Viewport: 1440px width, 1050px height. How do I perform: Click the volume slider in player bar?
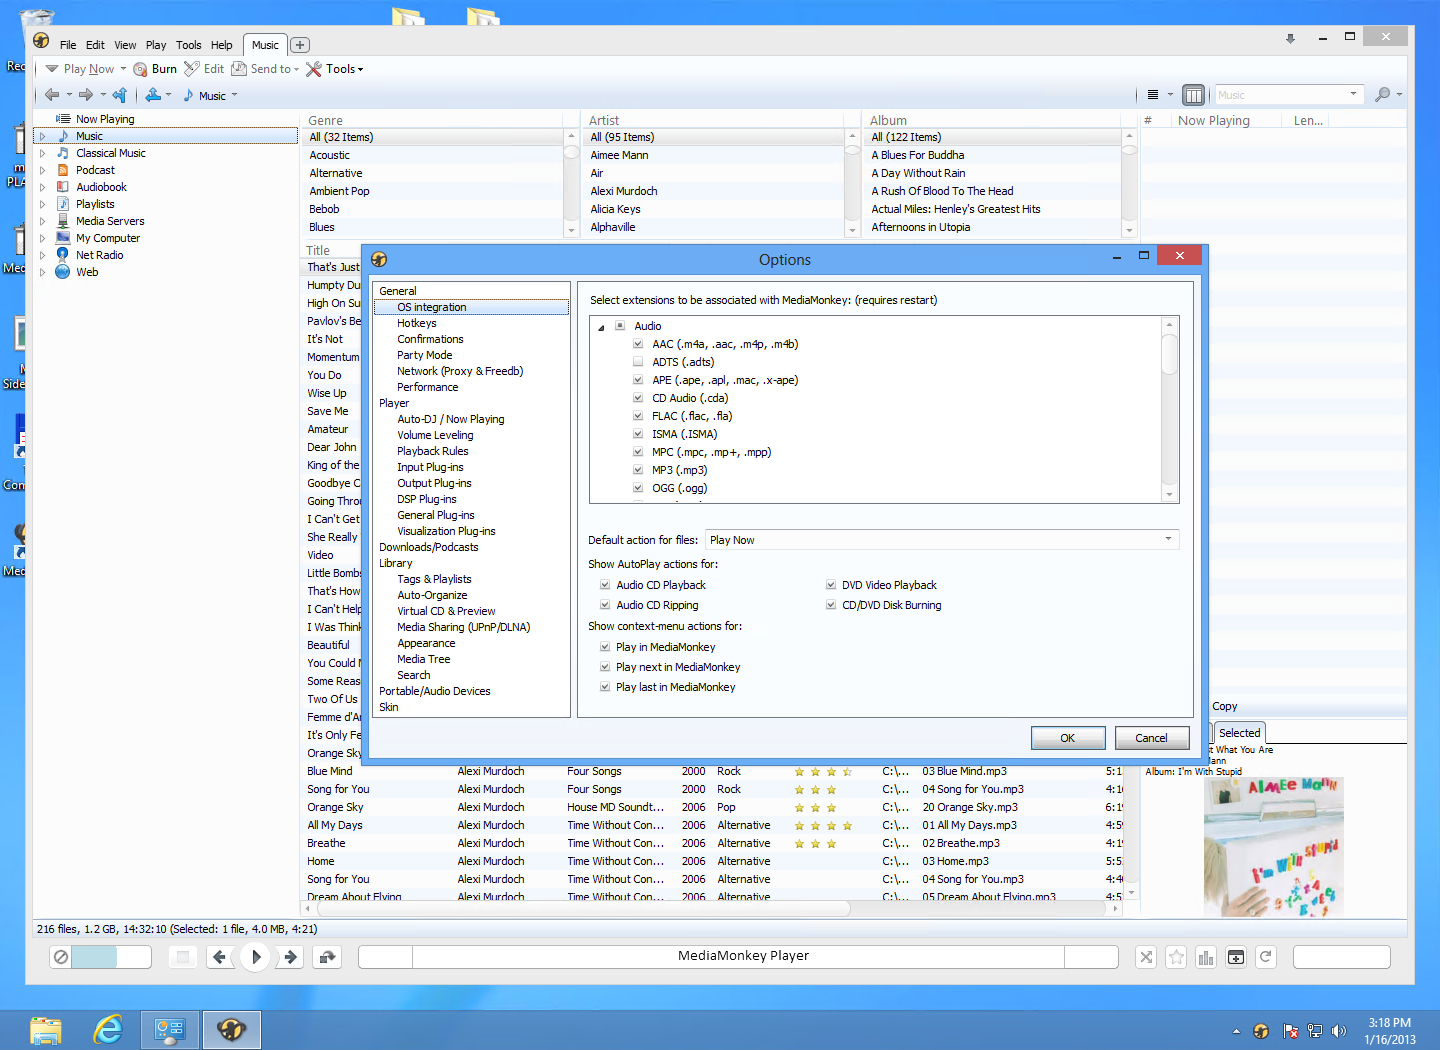[110, 957]
